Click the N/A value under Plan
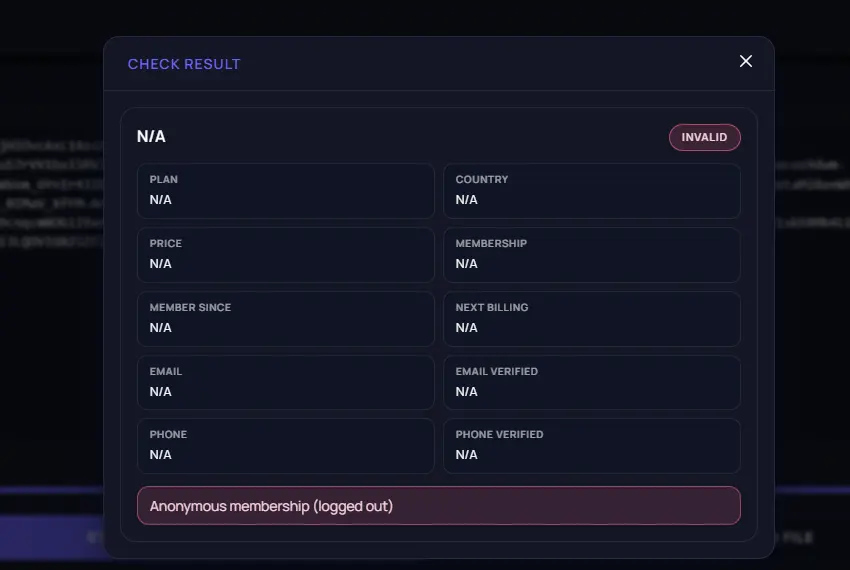This screenshot has height=570, width=850. click(x=160, y=200)
